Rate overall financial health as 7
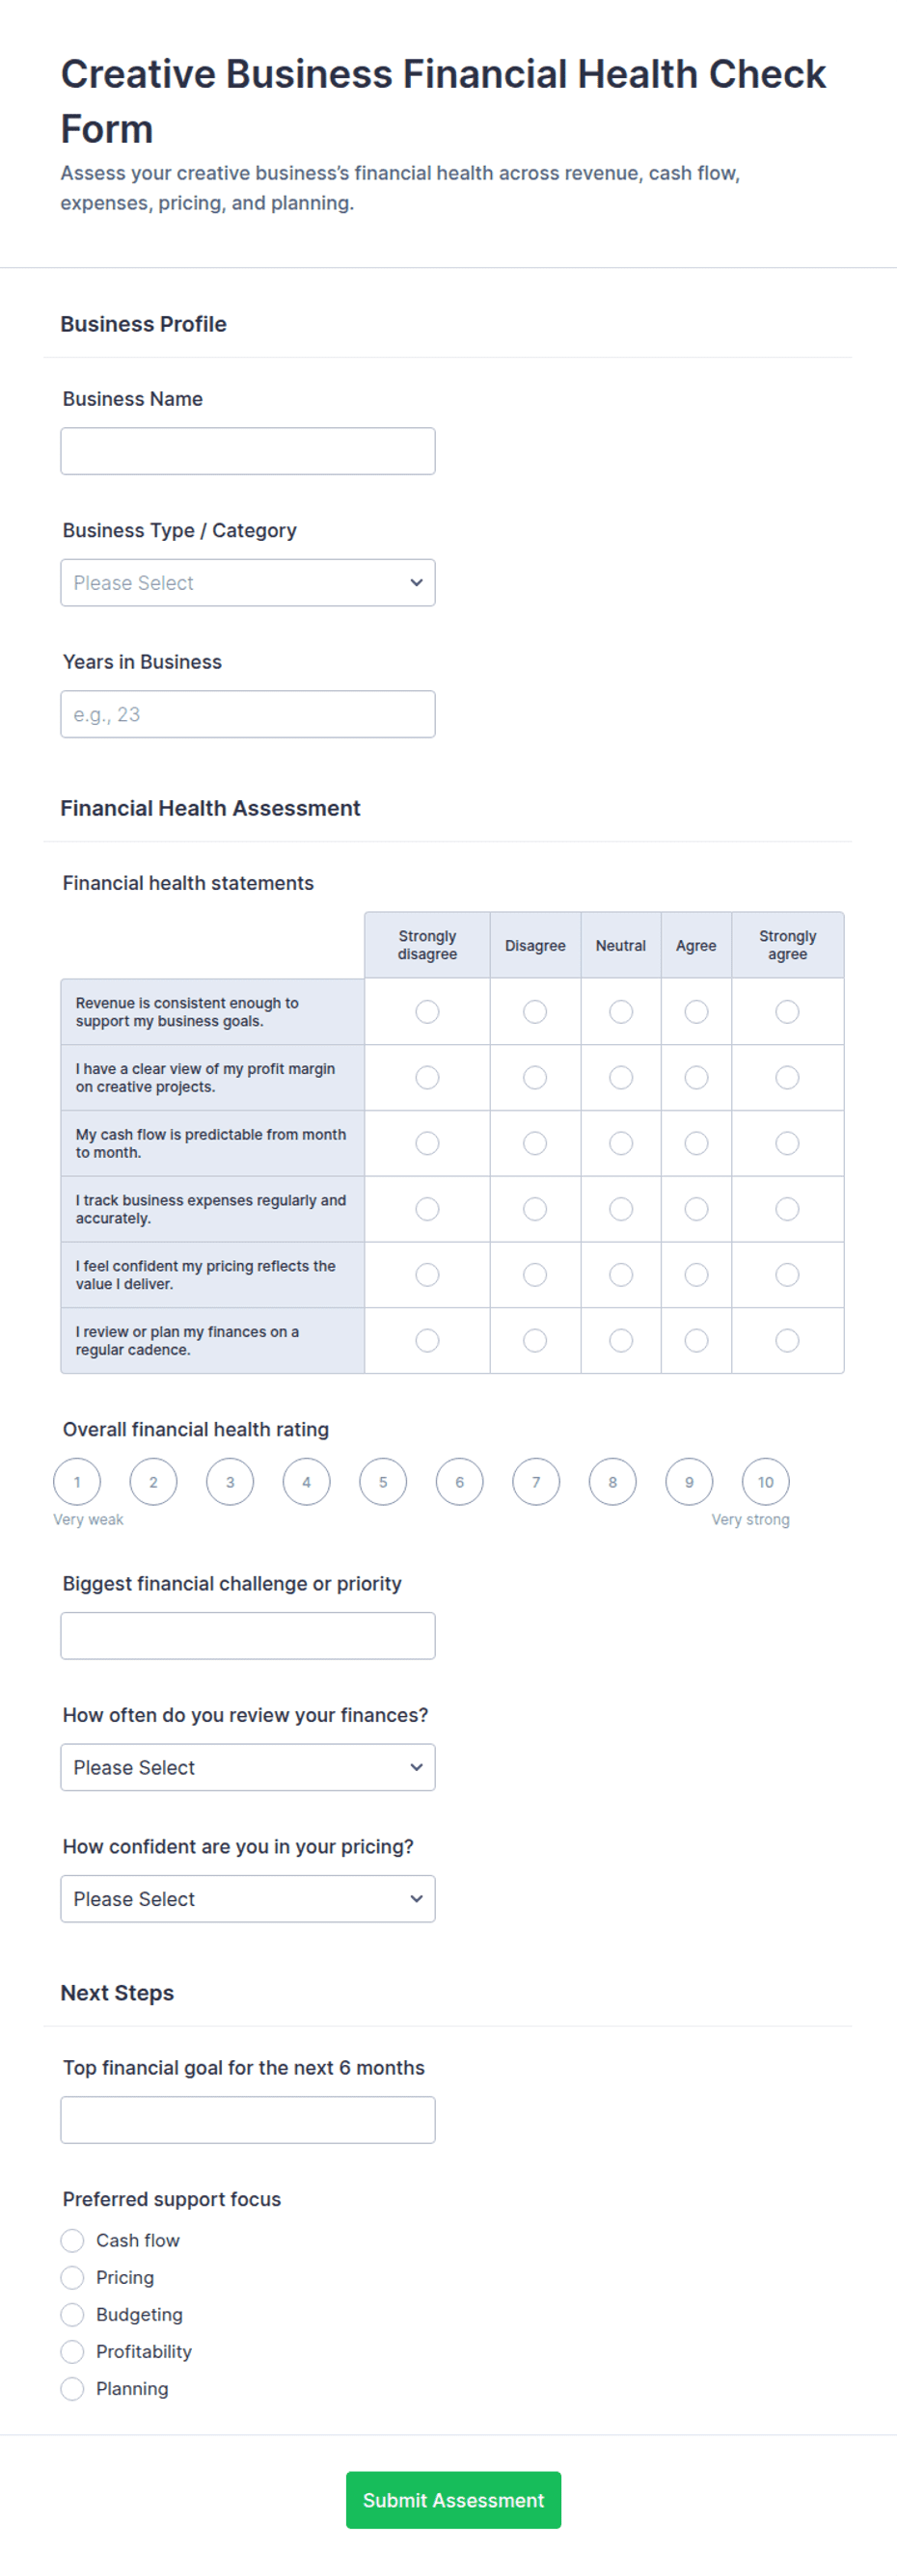Screen dimensions: 897x2576 click(x=536, y=1482)
